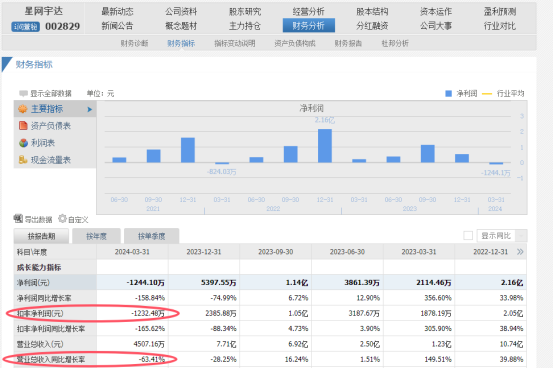Switch to the 财务诊断 sub-tab
The width and height of the screenshot is (554, 369).
(x=134, y=43)
